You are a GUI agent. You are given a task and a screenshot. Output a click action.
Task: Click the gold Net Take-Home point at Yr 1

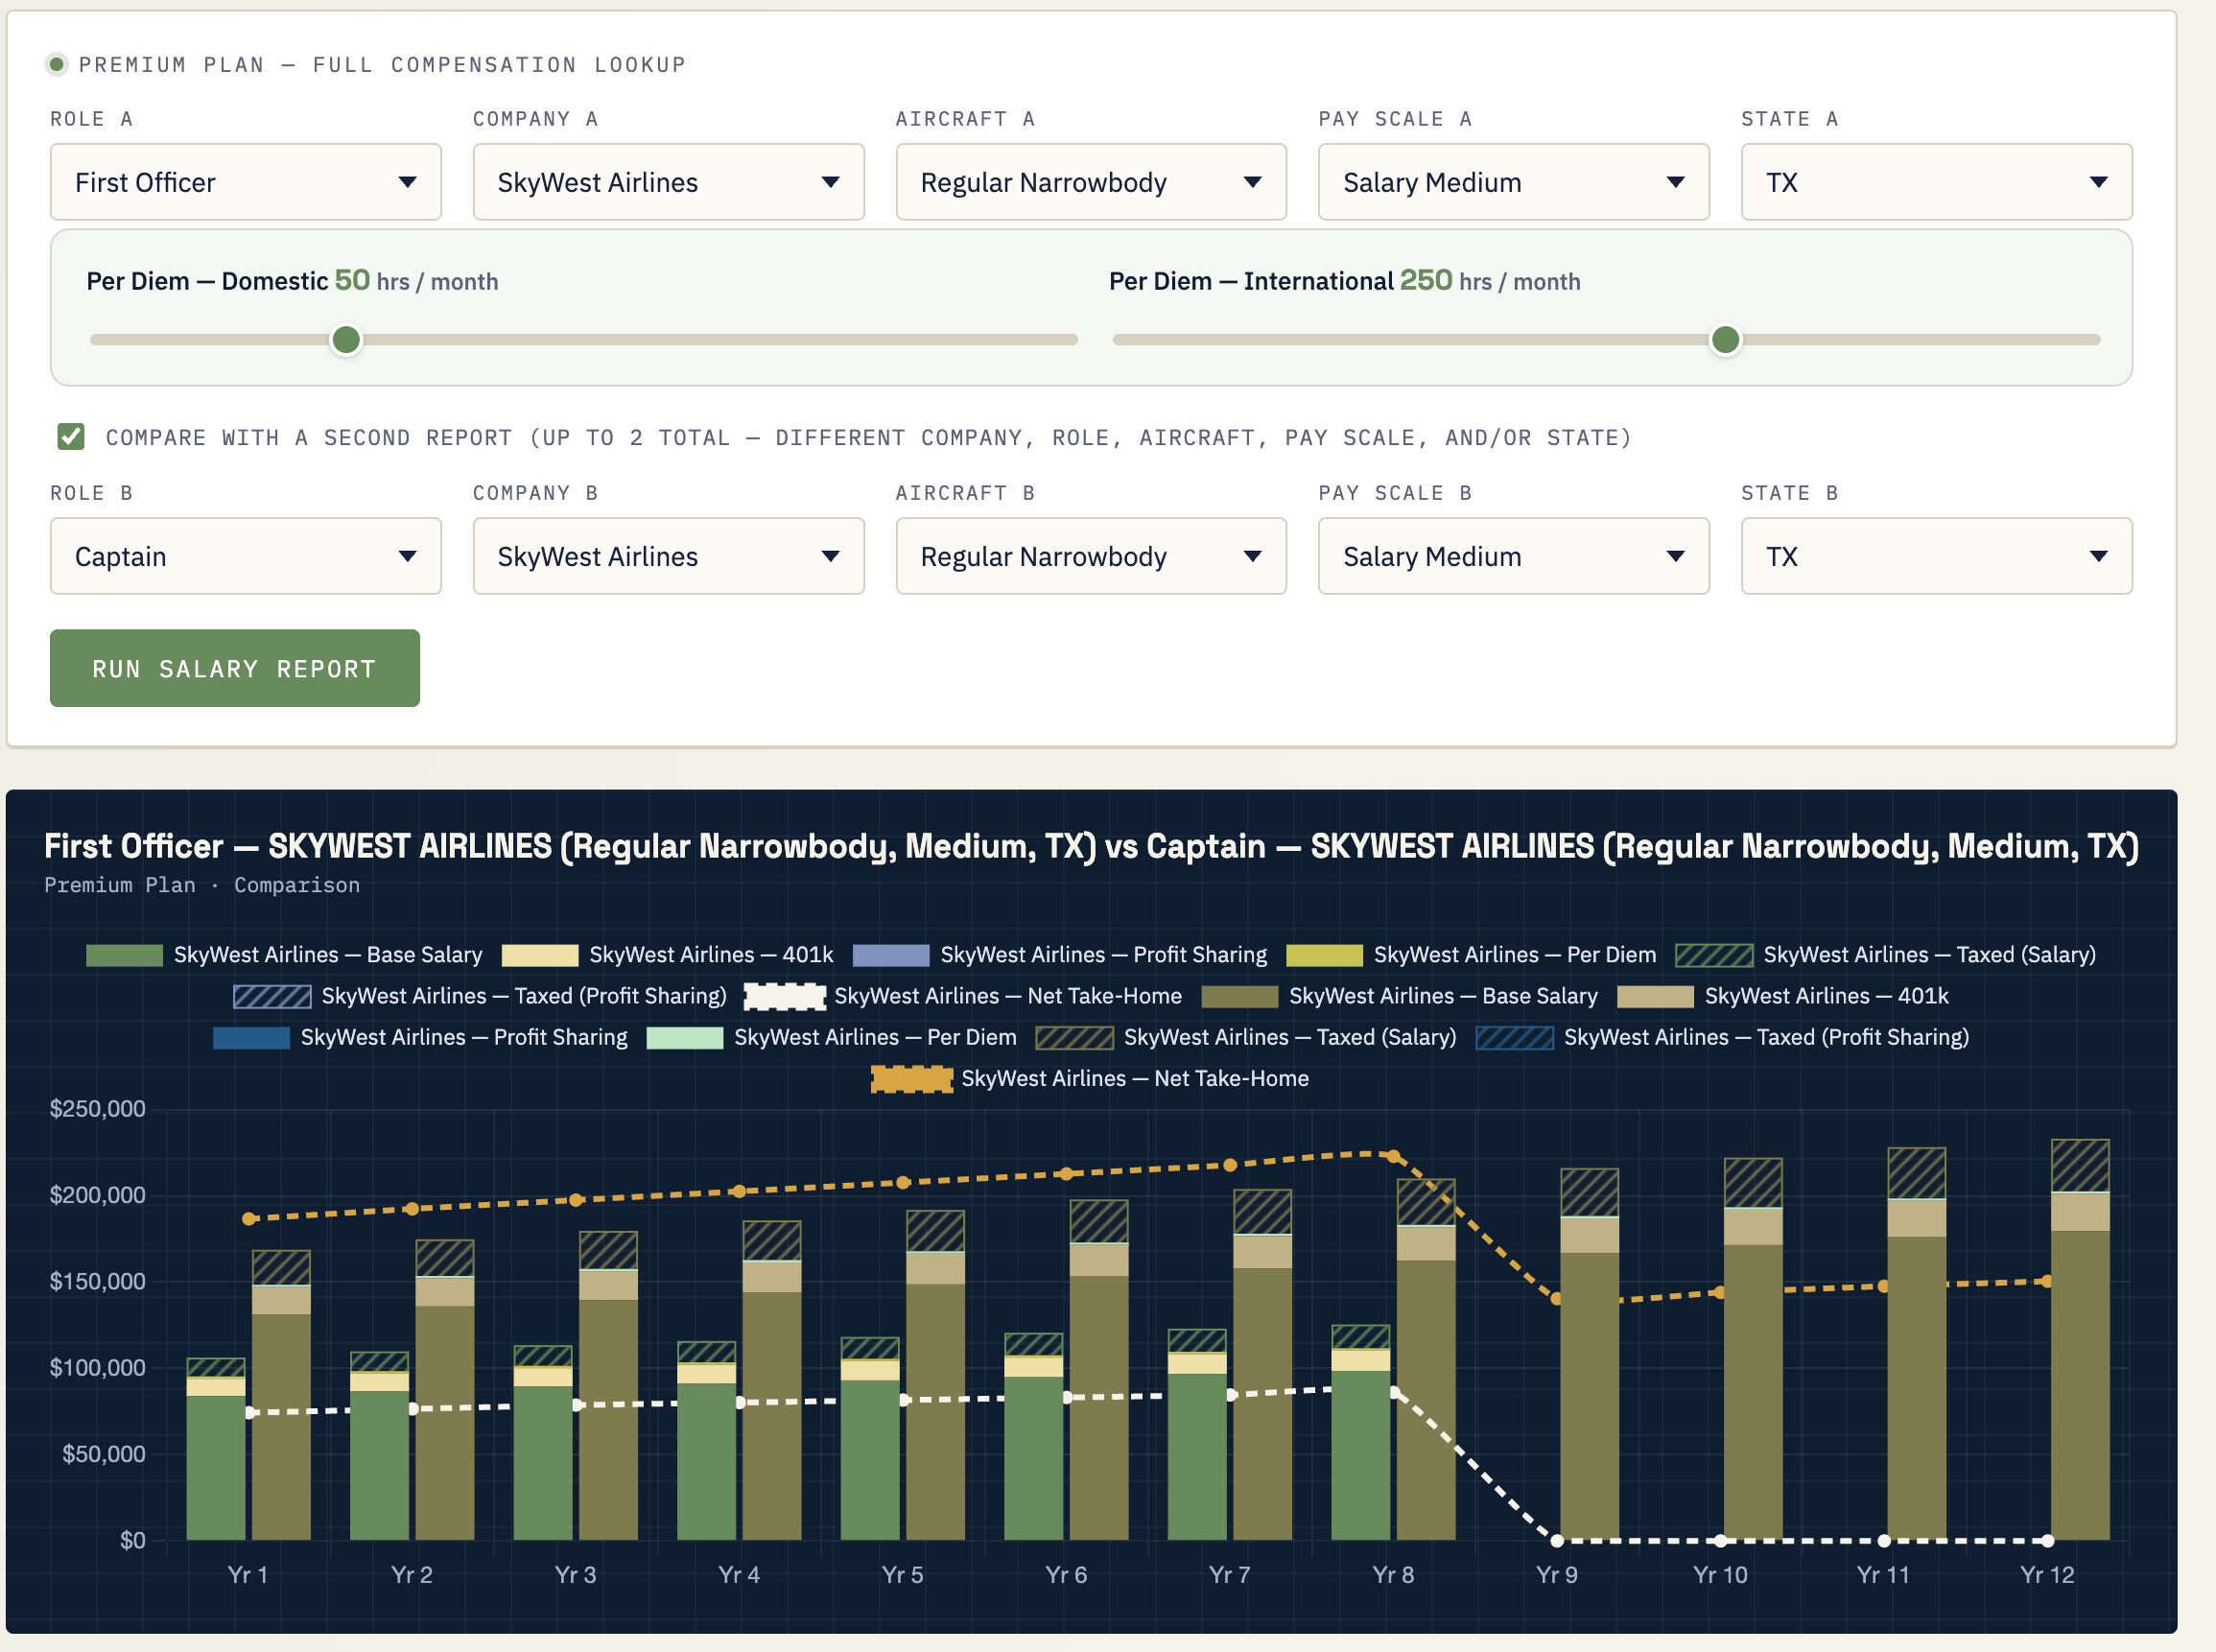(x=249, y=1218)
